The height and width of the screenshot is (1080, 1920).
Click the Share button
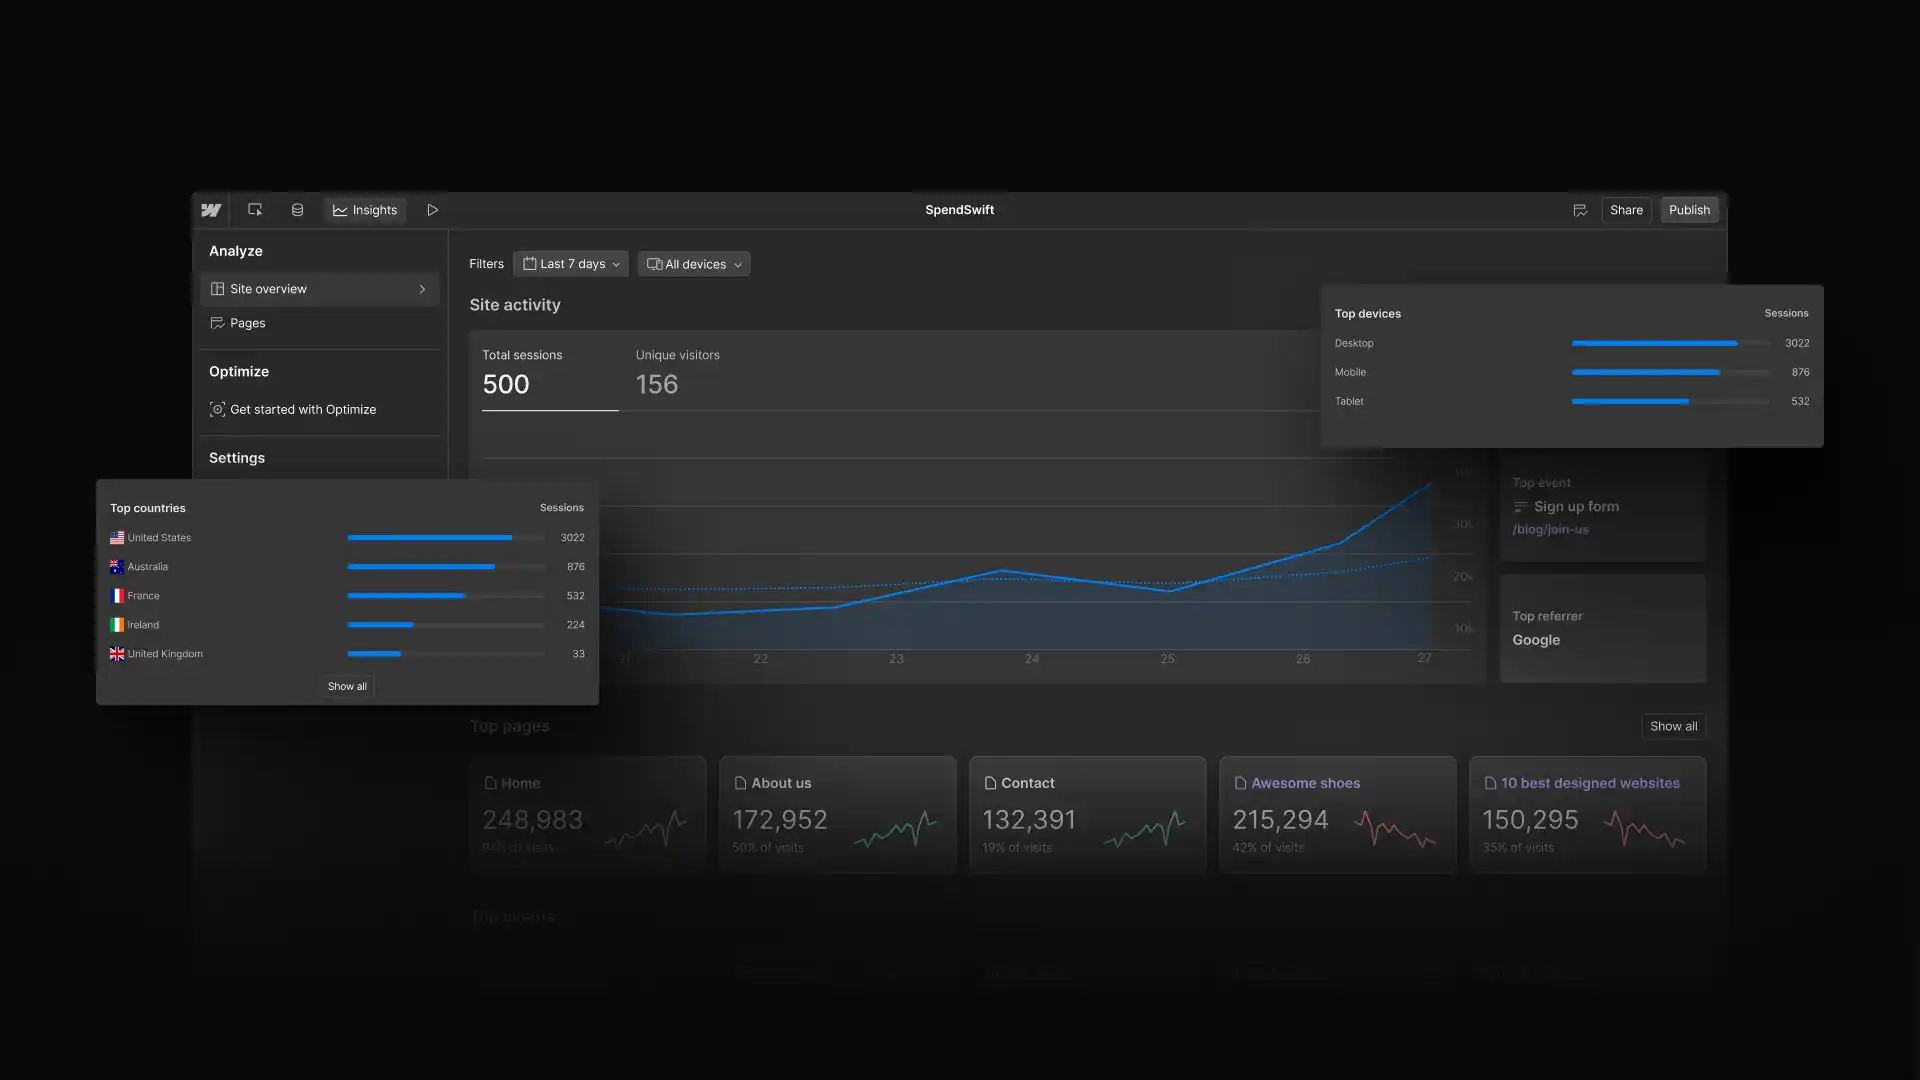[x=1626, y=210]
